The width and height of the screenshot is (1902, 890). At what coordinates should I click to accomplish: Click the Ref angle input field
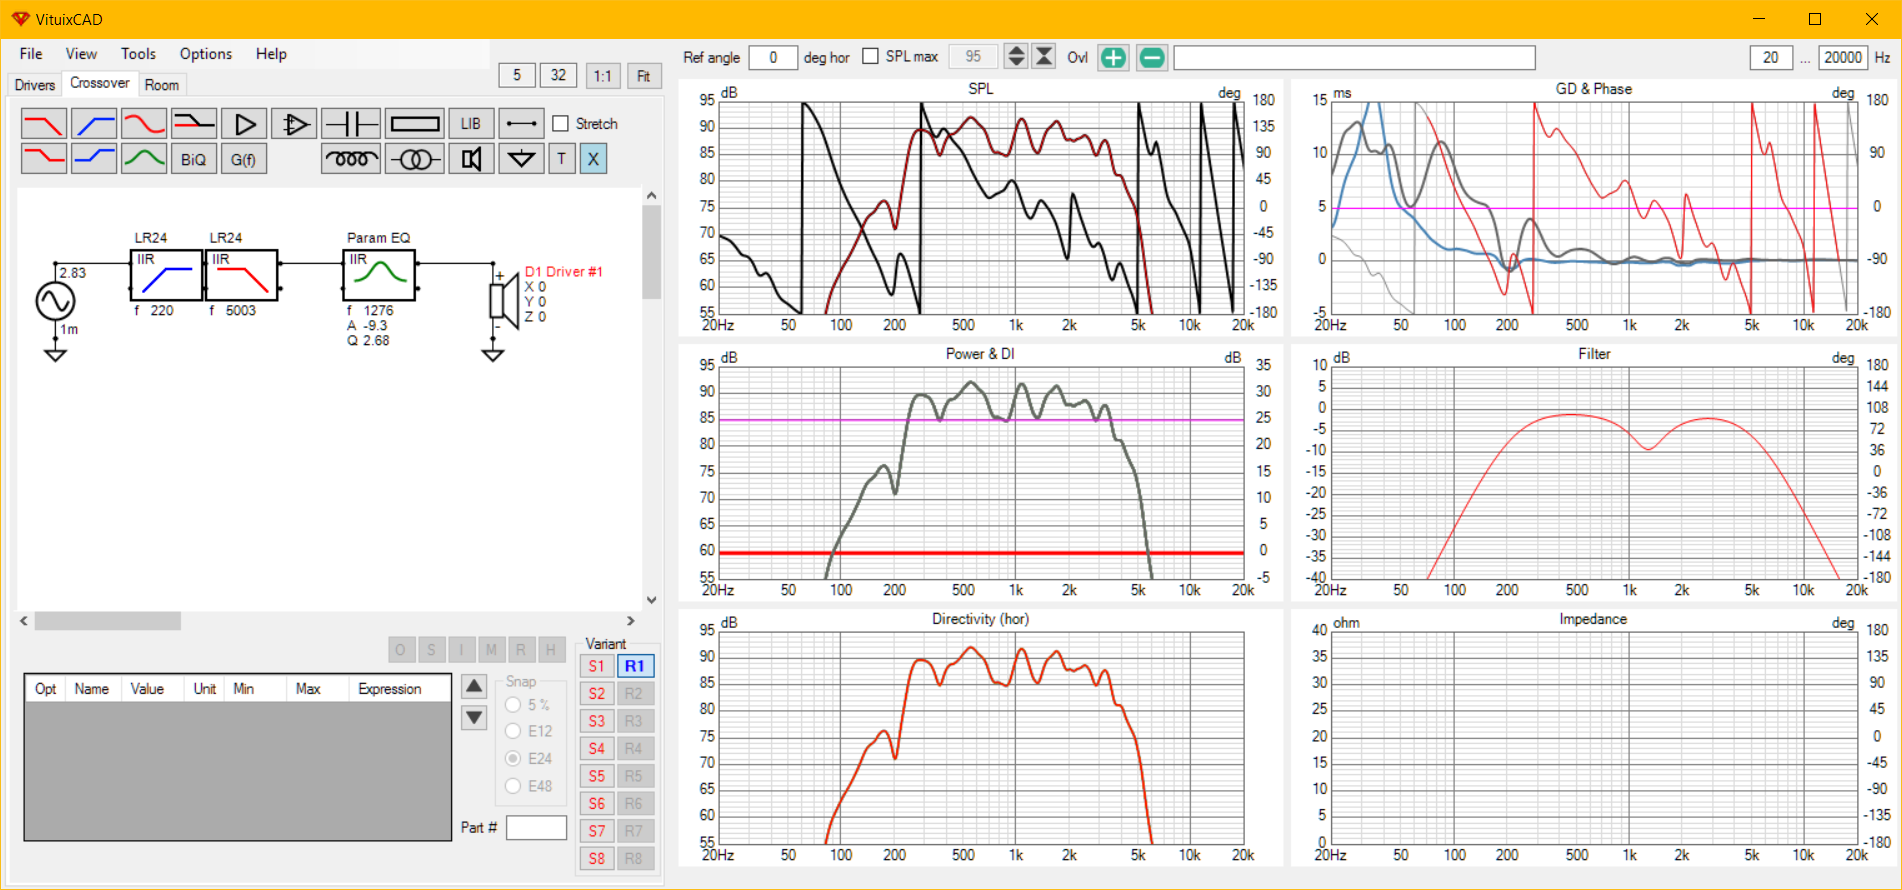773,58
